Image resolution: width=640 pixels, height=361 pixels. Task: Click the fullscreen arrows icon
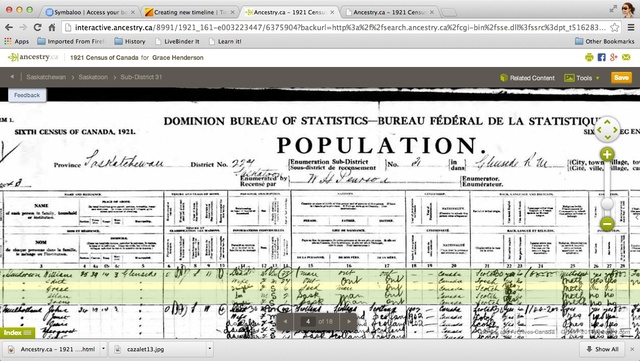[613, 9]
